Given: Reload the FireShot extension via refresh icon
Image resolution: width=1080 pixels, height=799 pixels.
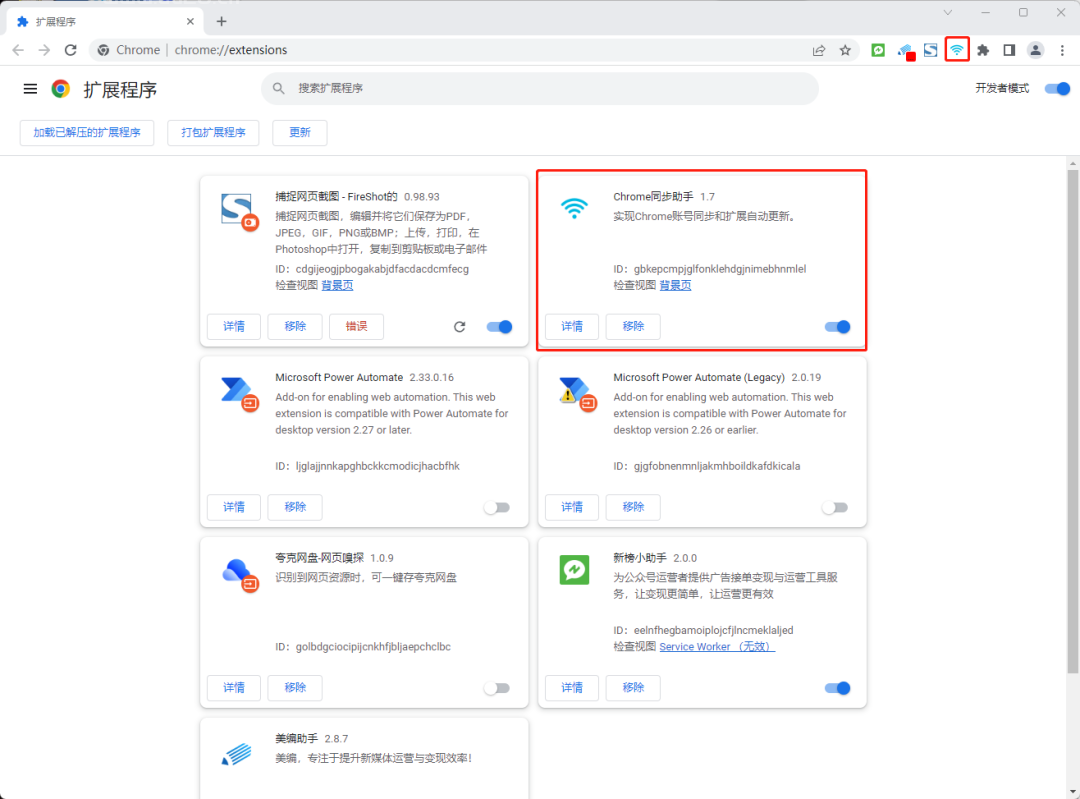Looking at the screenshot, I should pos(459,326).
